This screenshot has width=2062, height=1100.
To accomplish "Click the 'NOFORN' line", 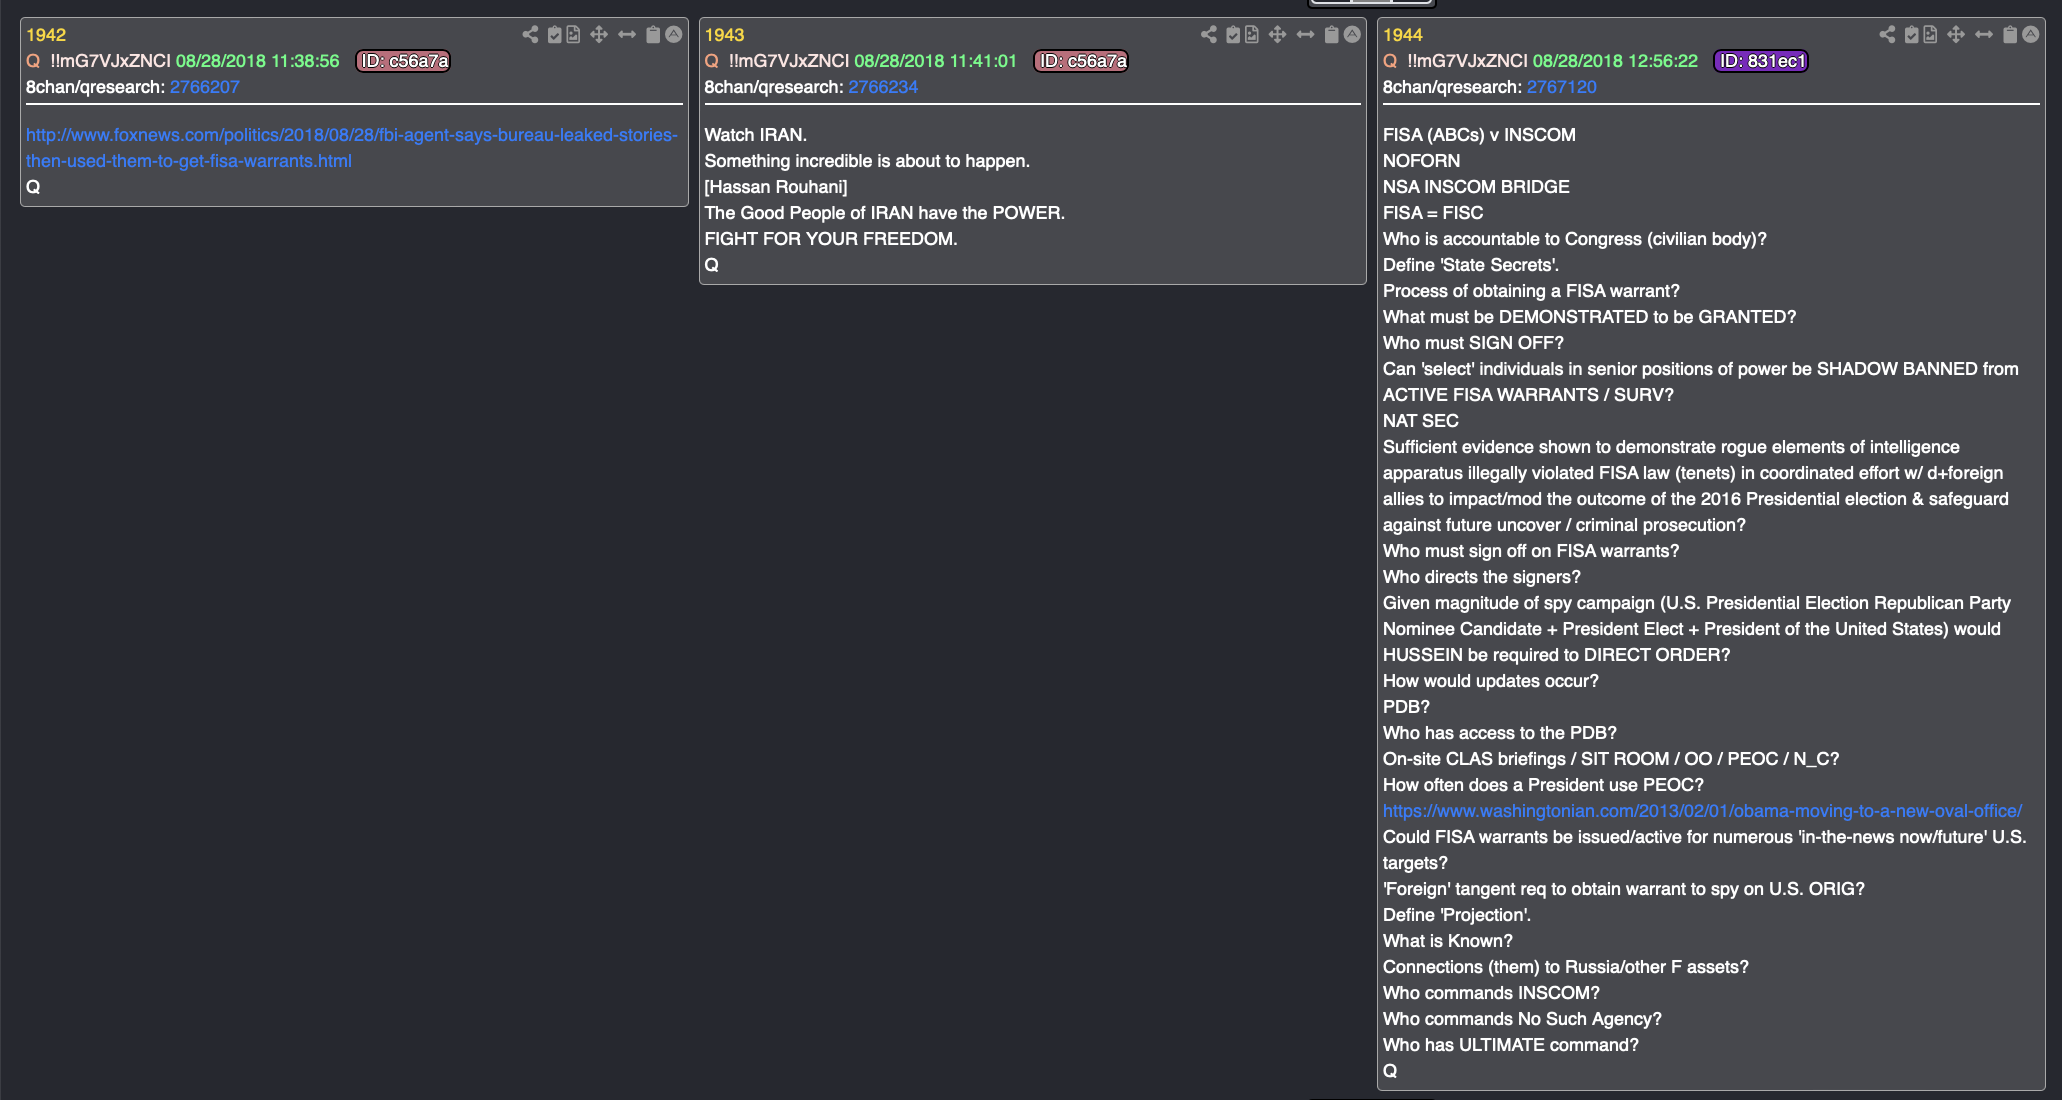I will click(1421, 161).
